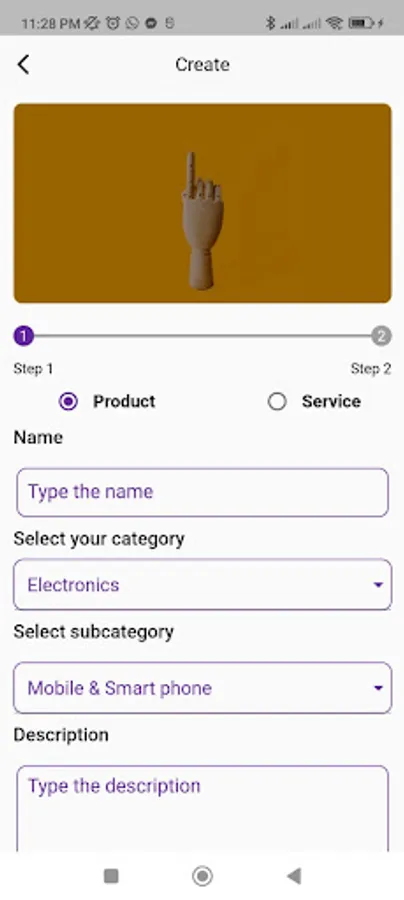Select the Product radio button

[x=68, y=401]
